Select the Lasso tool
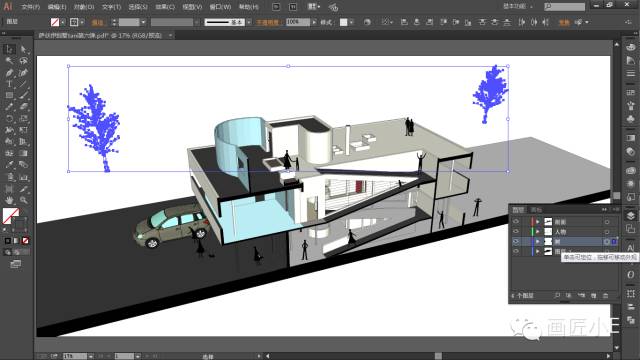Image resolution: width=640 pixels, height=360 pixels. pos(24,61)
